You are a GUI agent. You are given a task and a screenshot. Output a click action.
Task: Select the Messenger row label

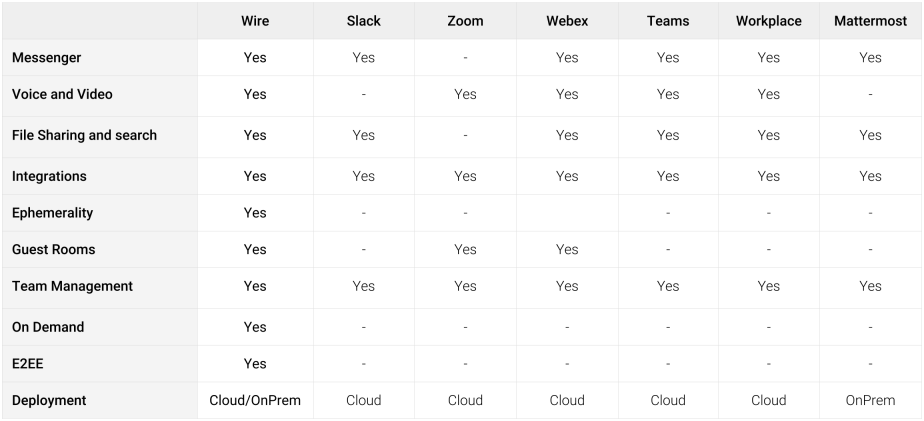click(x=46, y=58)
